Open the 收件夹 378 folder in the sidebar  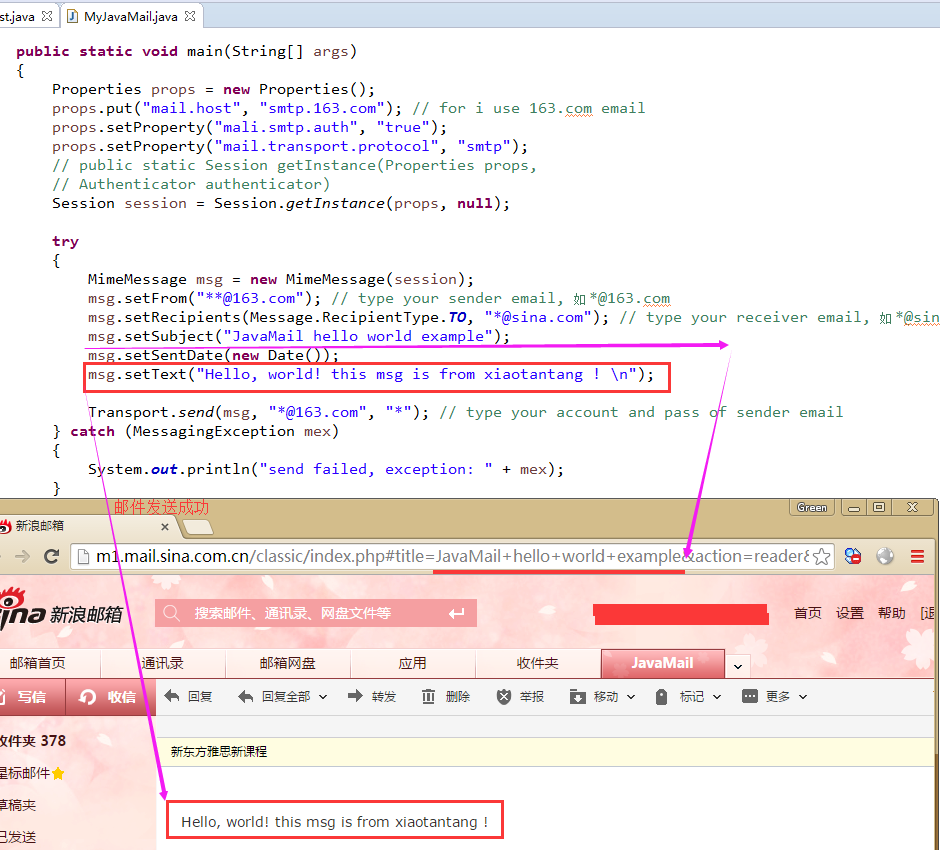33,742
